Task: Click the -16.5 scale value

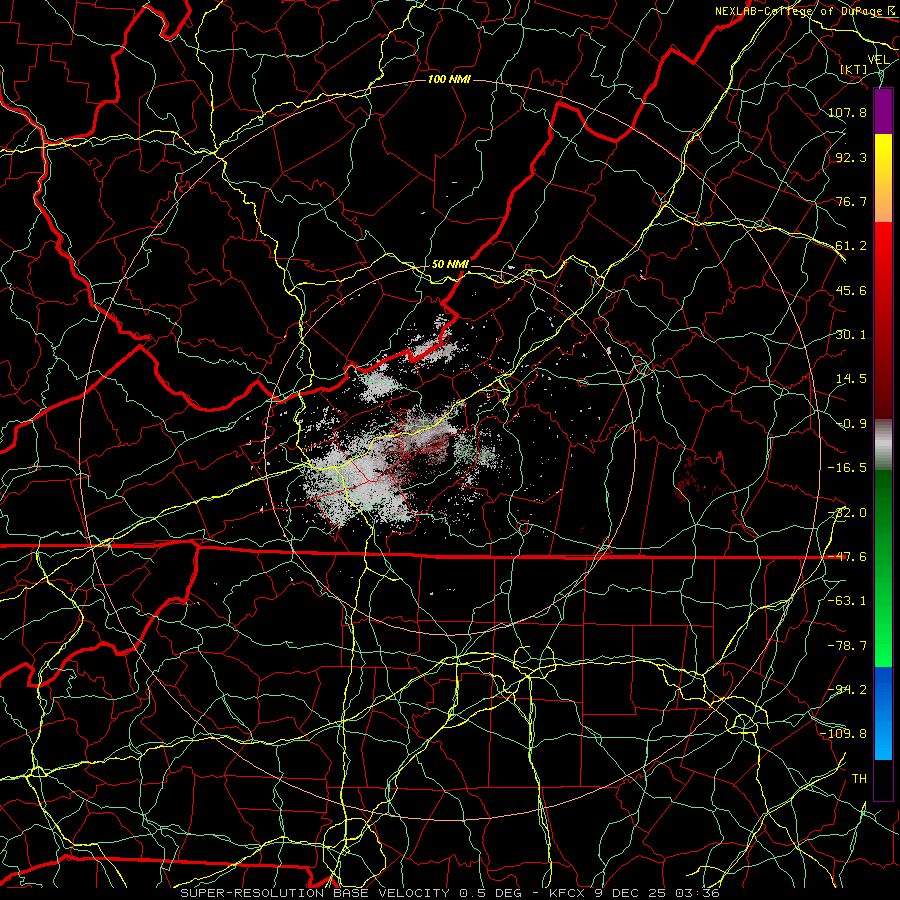Action: [847, 468]
